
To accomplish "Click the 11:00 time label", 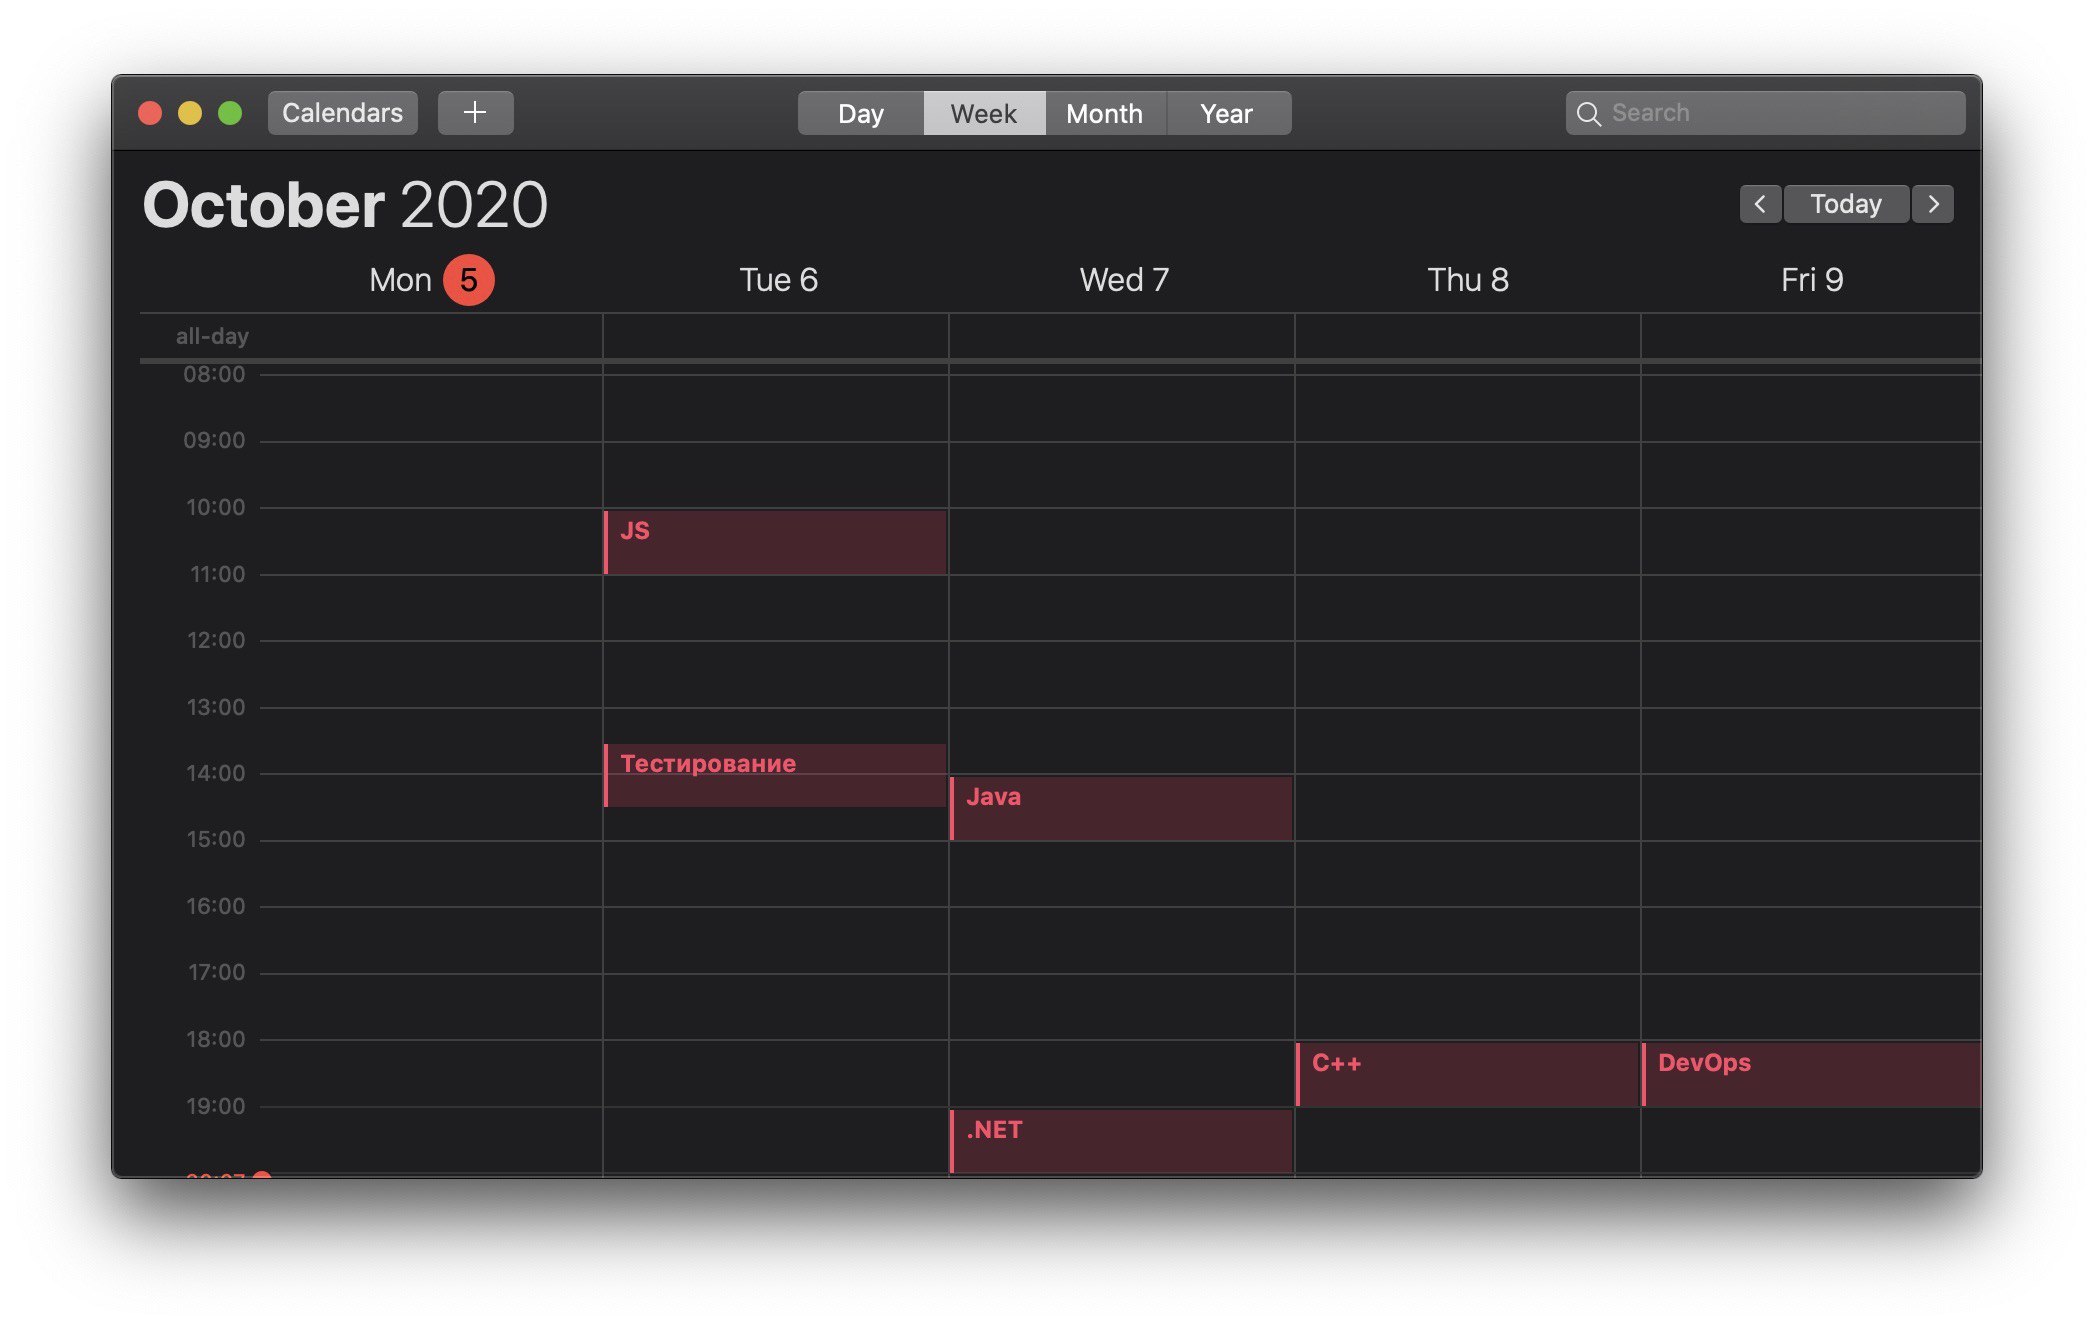I will 217,574.
